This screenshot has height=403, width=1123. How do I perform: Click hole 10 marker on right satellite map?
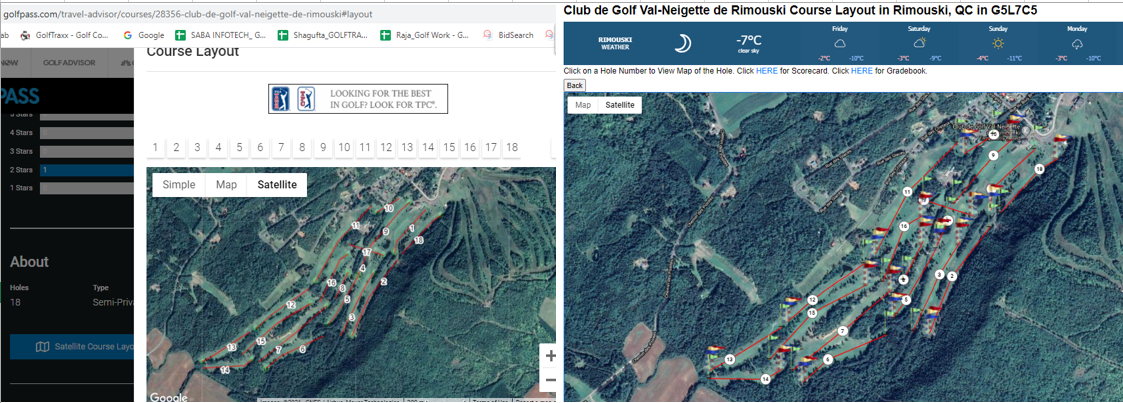tap(993, 134)
